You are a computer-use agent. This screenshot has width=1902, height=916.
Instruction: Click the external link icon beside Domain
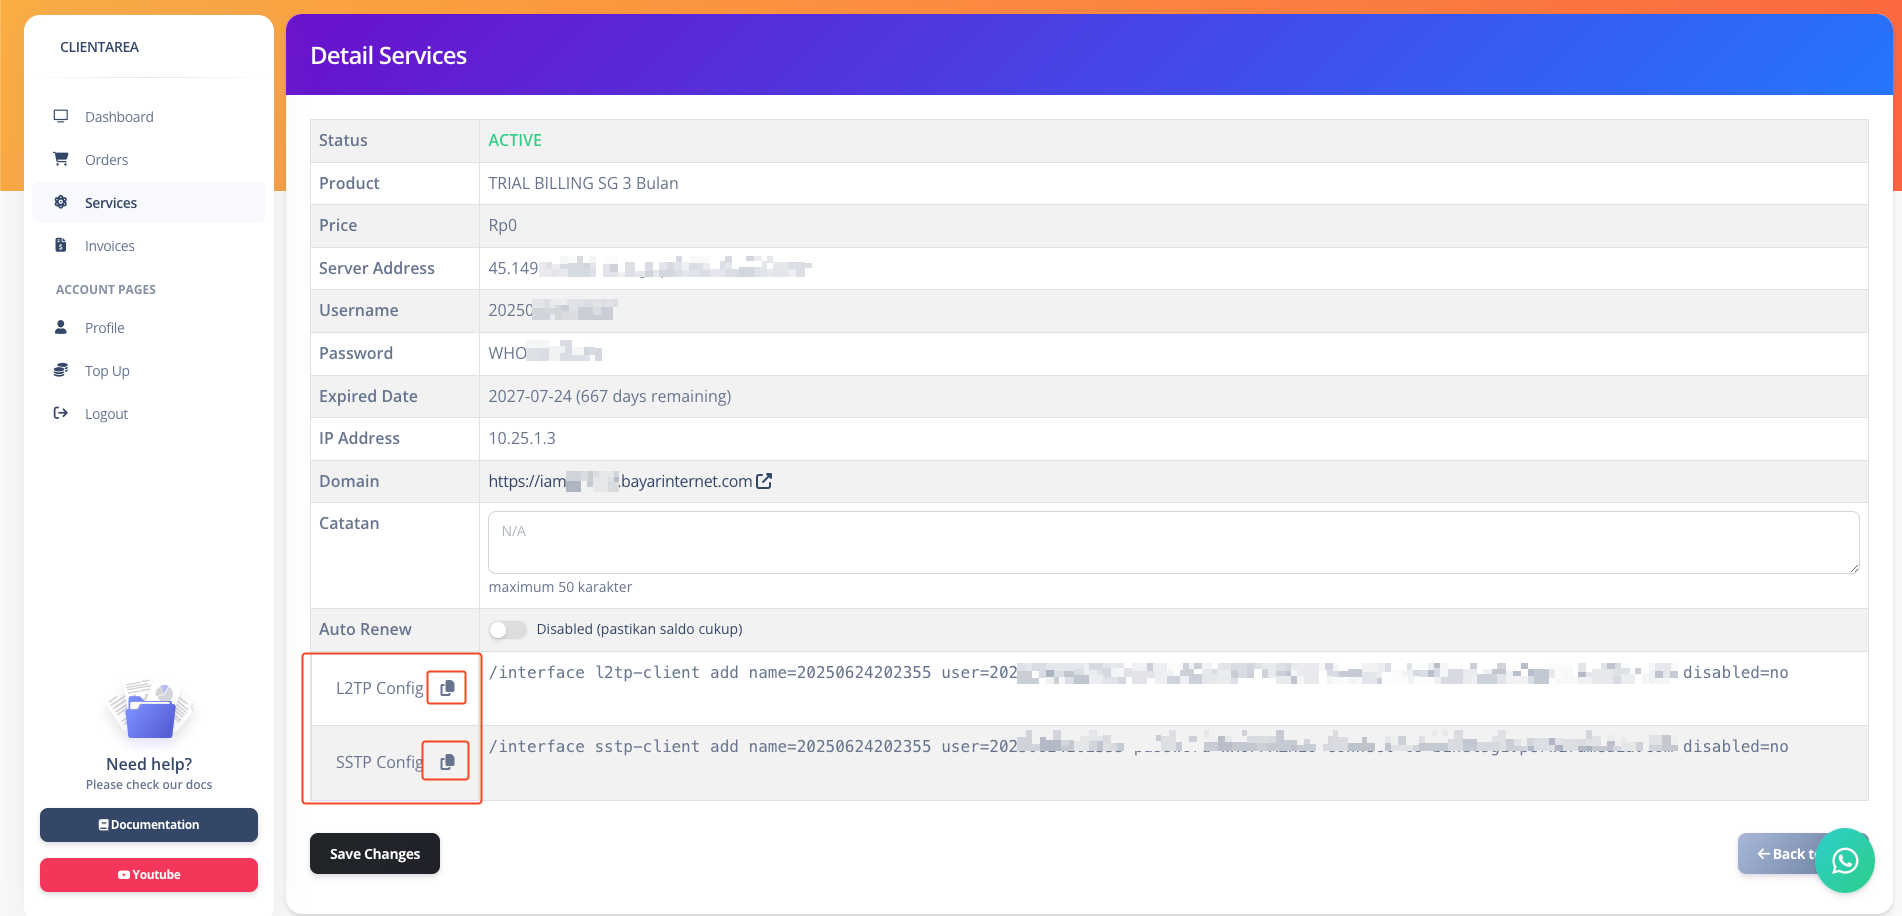click(x=764, y=481)
